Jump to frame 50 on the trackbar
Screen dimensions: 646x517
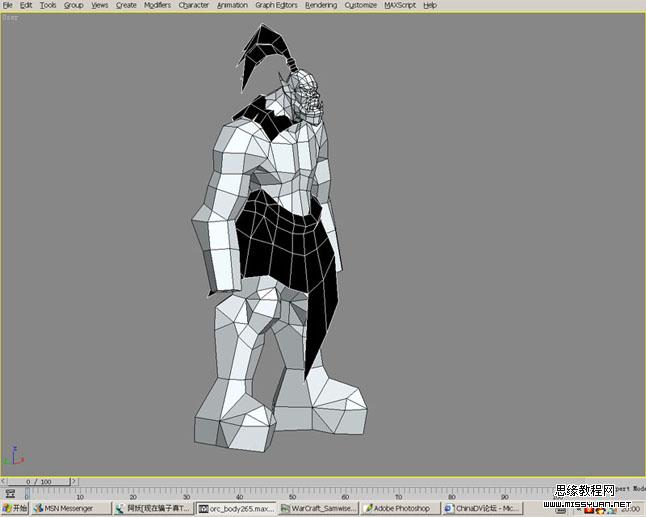293,496
